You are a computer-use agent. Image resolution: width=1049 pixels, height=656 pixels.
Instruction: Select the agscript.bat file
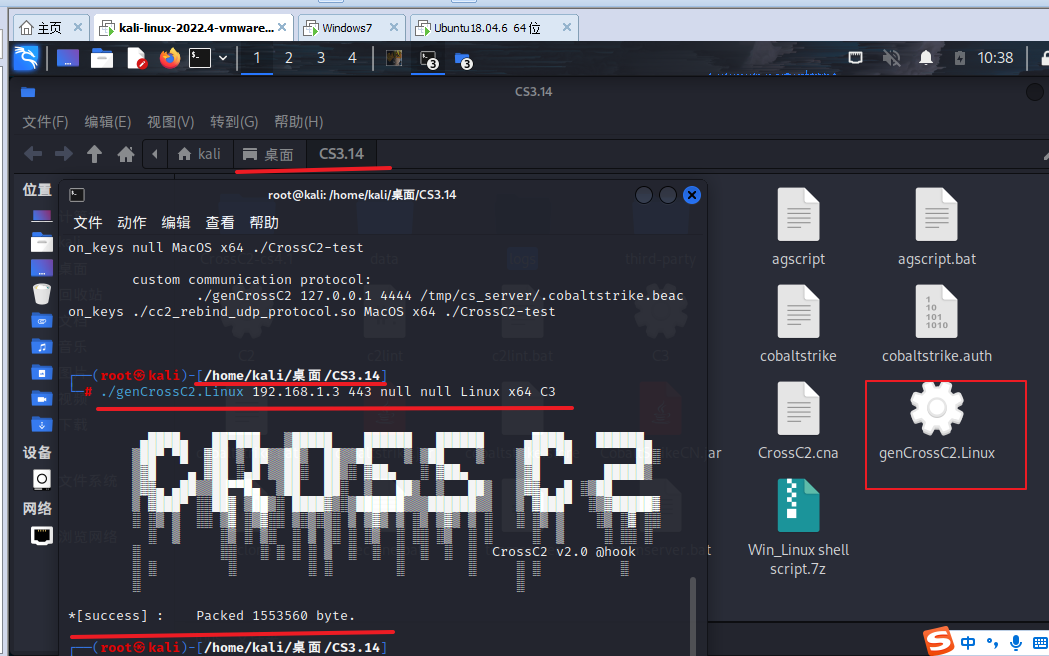[937, 227]
